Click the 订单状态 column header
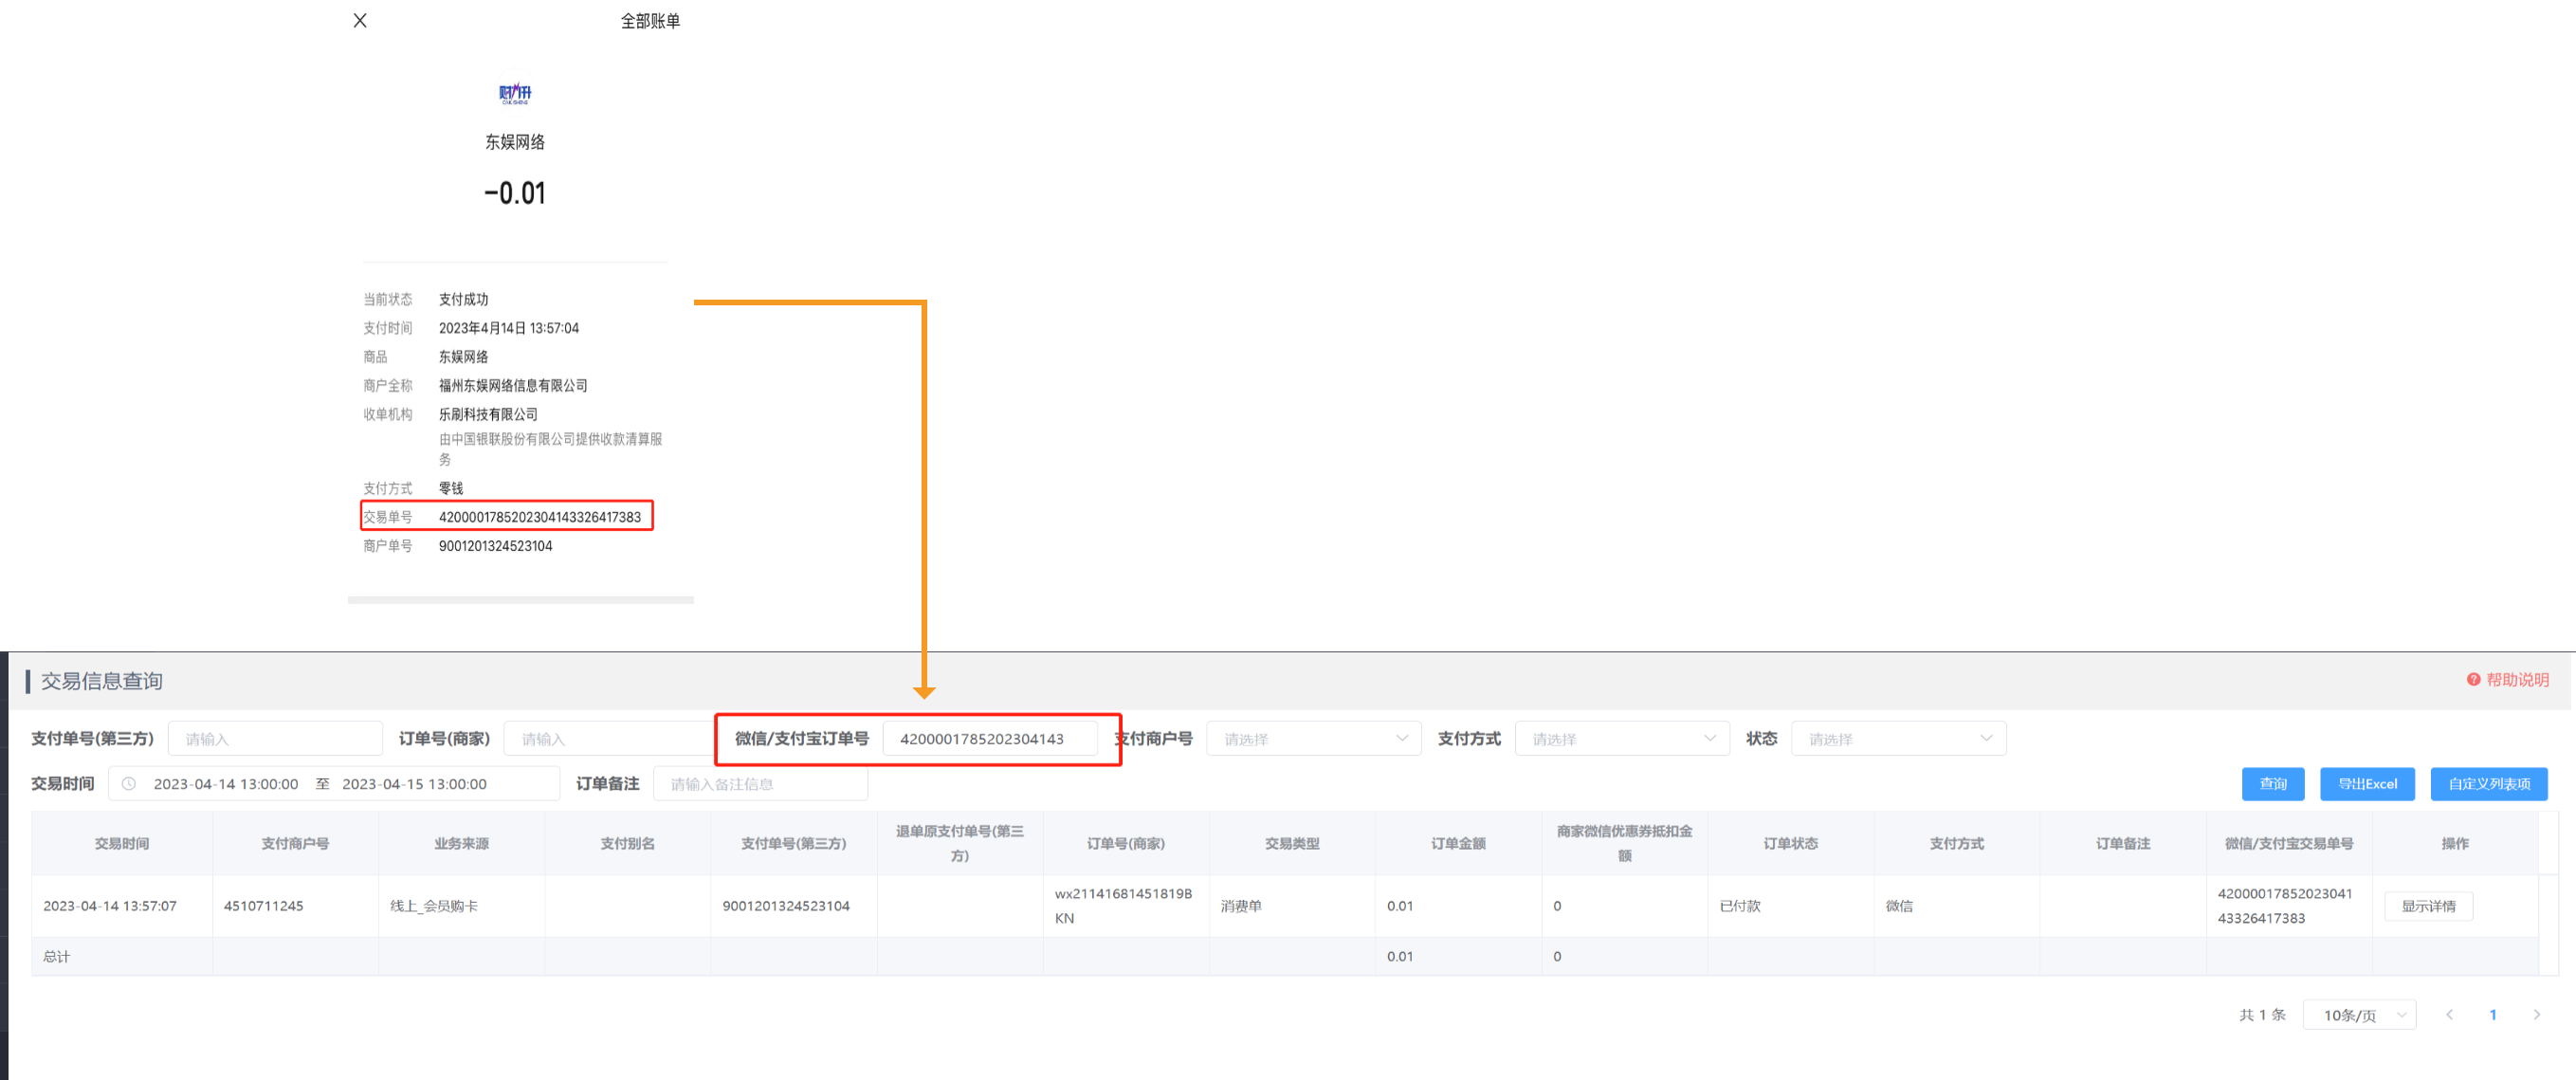The image size is (2576, 1080). pos(1790,844)
